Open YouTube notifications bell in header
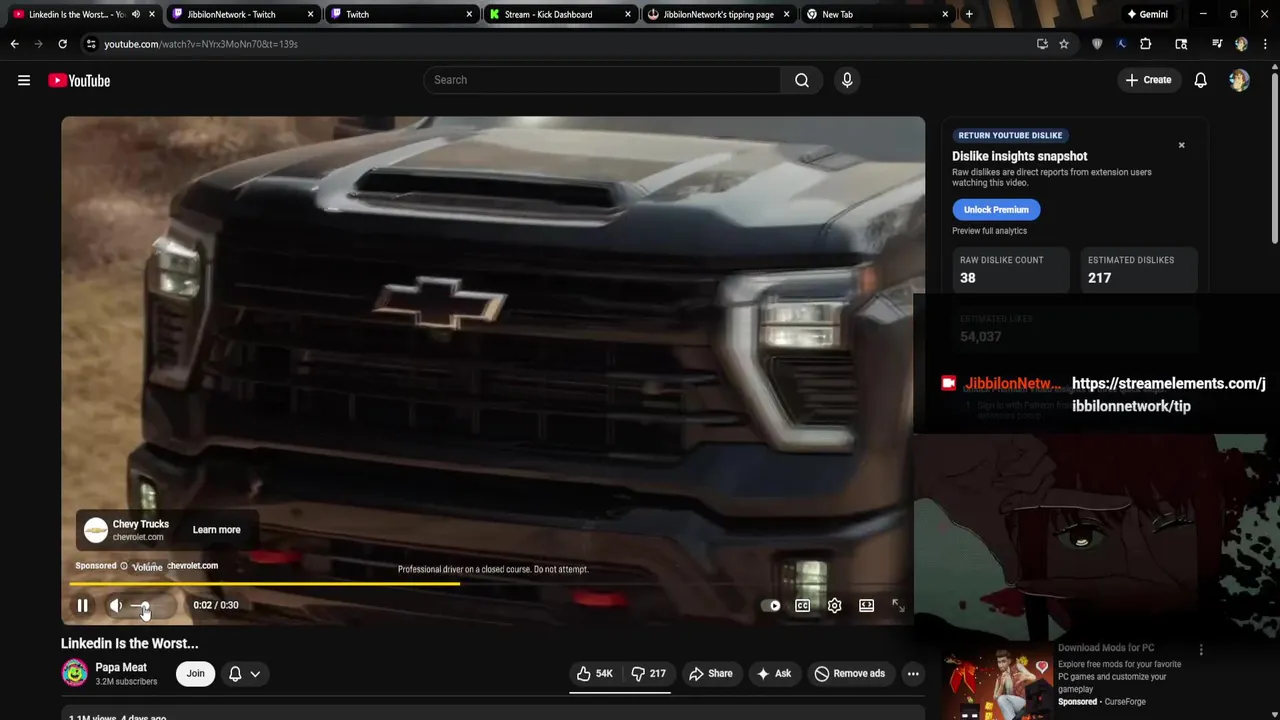 click(1200, 80)
